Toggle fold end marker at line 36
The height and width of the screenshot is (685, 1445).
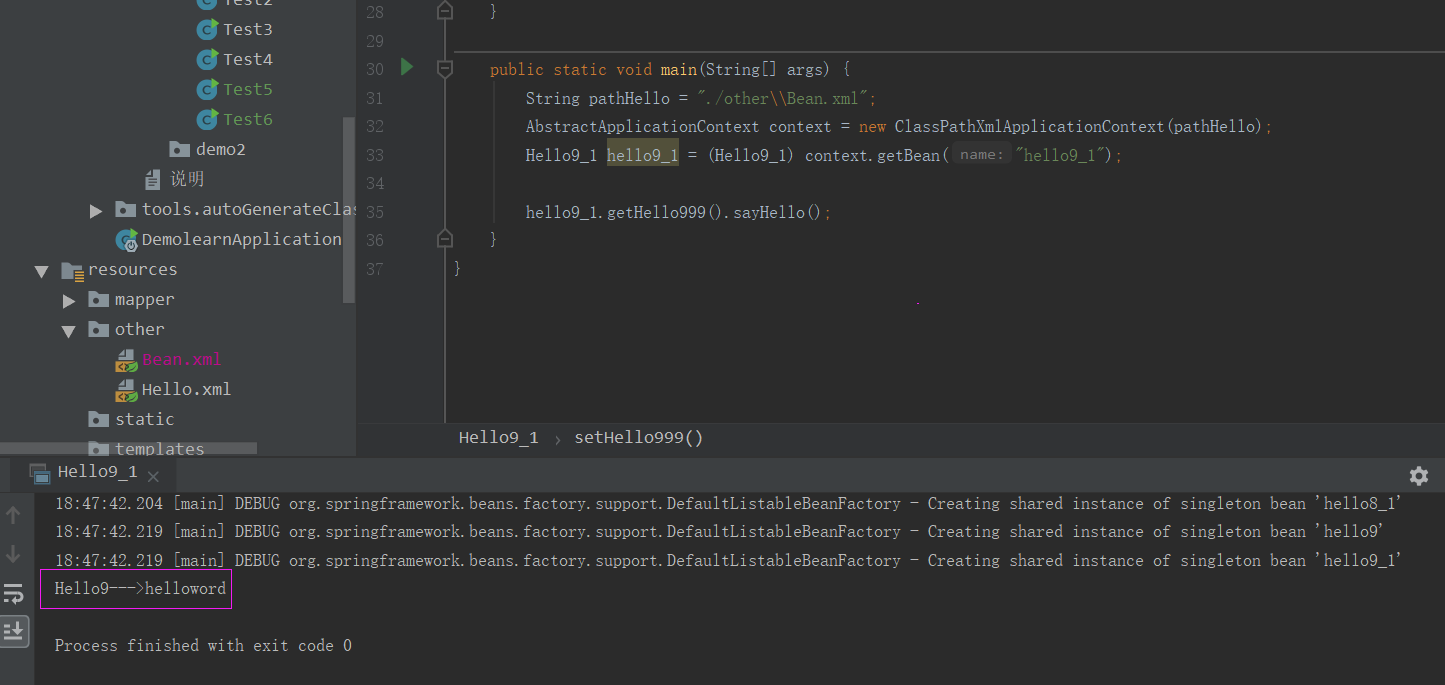pyautogui.click(x=445, y=239)
